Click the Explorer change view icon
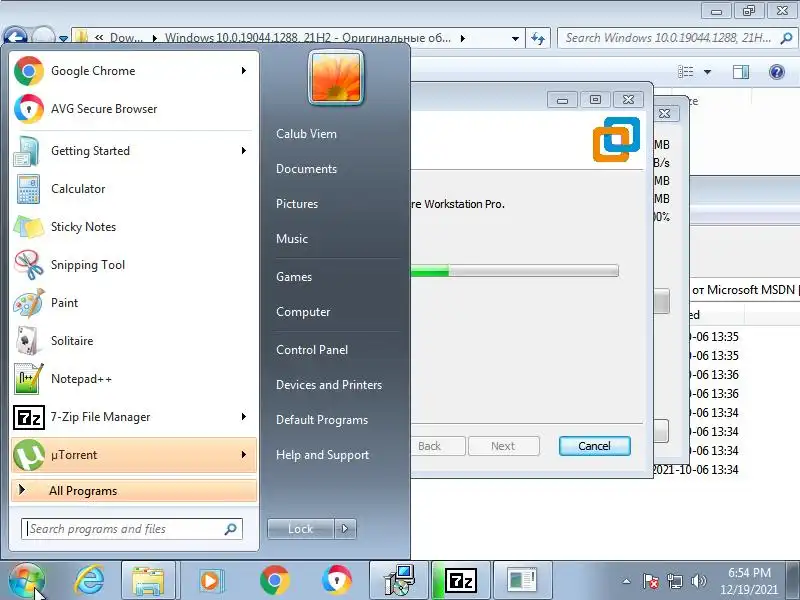The width and height of the screenshot is (800, 600). (x=686, y=72)
